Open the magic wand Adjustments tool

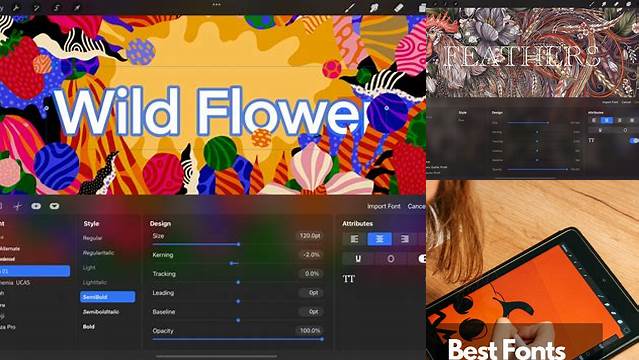[x=37, y=7]
